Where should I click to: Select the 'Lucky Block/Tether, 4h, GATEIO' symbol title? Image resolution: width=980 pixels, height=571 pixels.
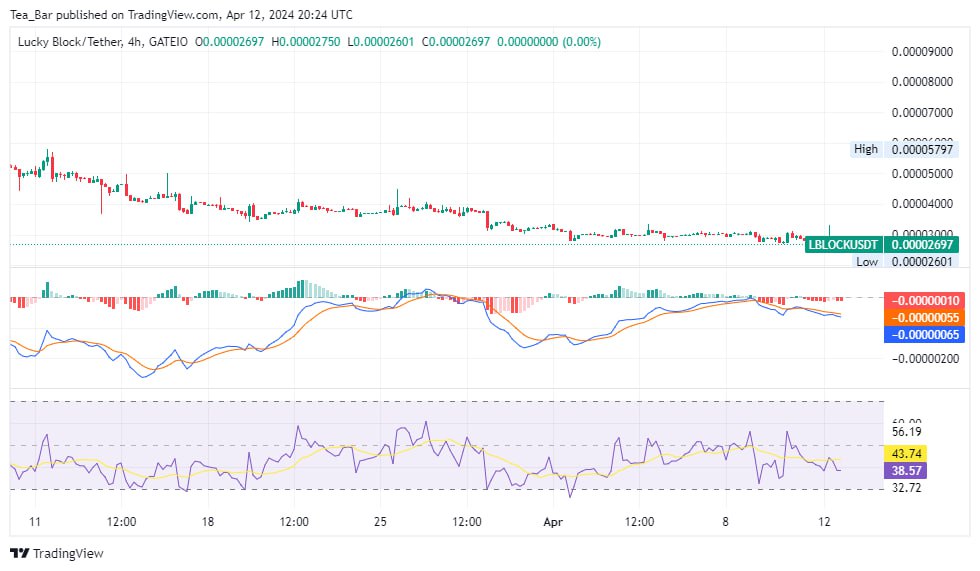(x=102, y=42)
